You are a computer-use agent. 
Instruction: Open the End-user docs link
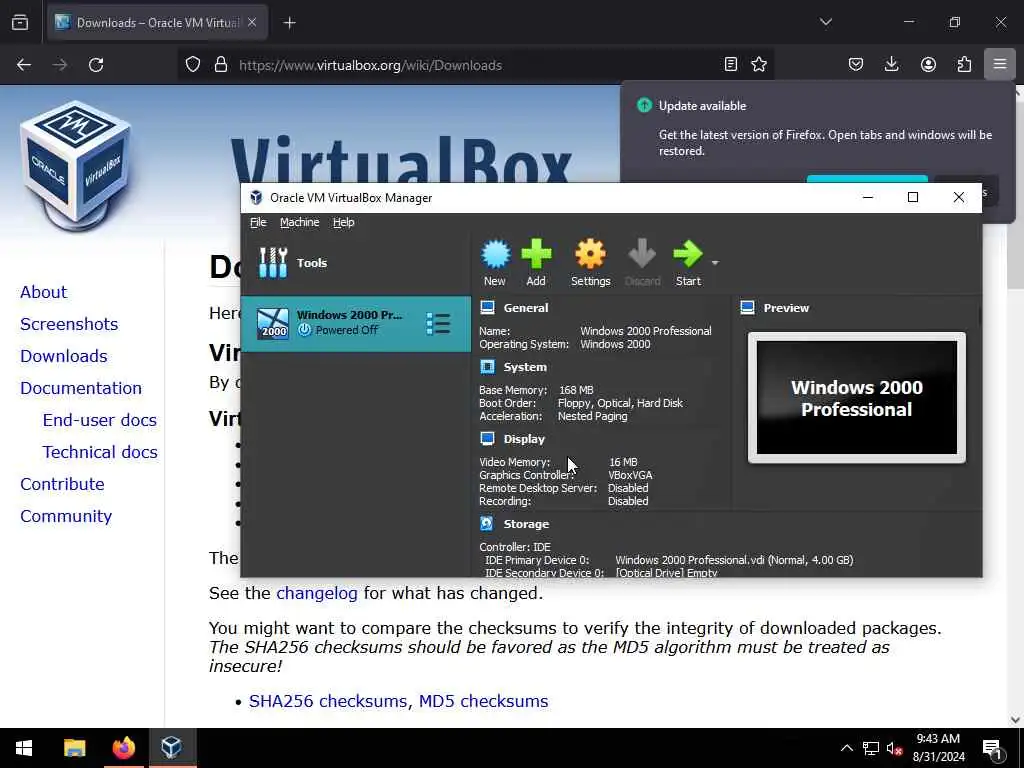tap(99, 420)
